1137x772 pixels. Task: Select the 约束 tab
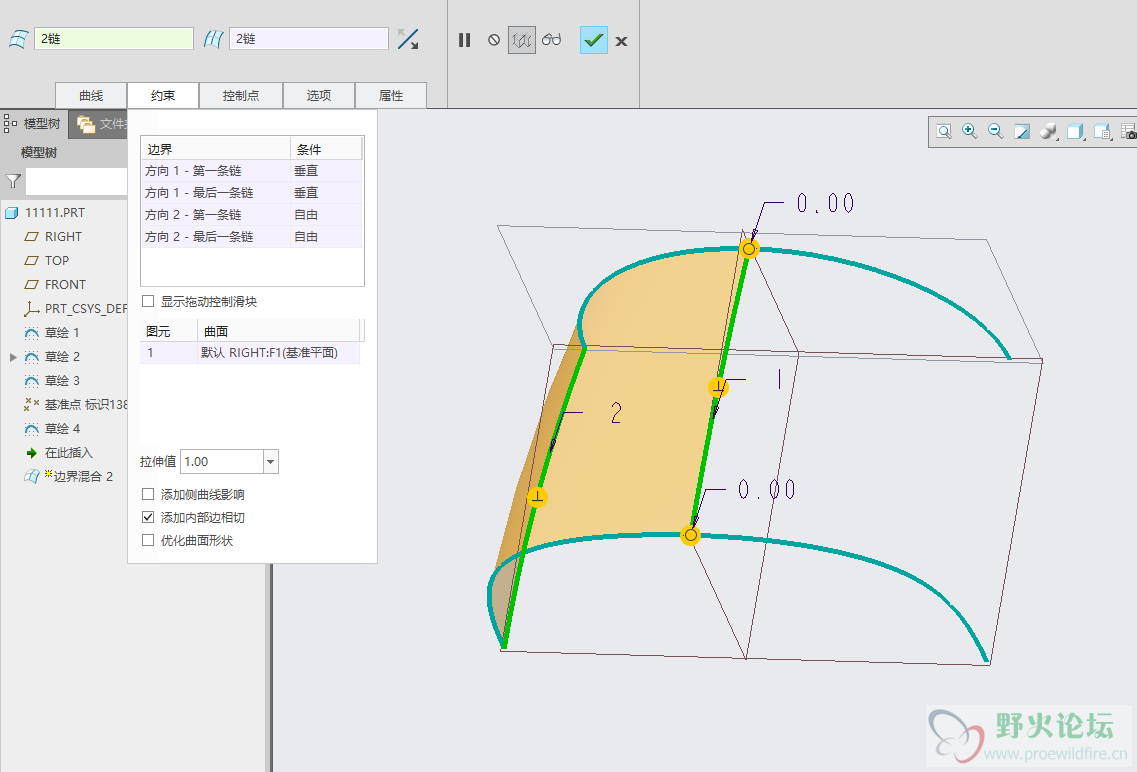(163, 96)
